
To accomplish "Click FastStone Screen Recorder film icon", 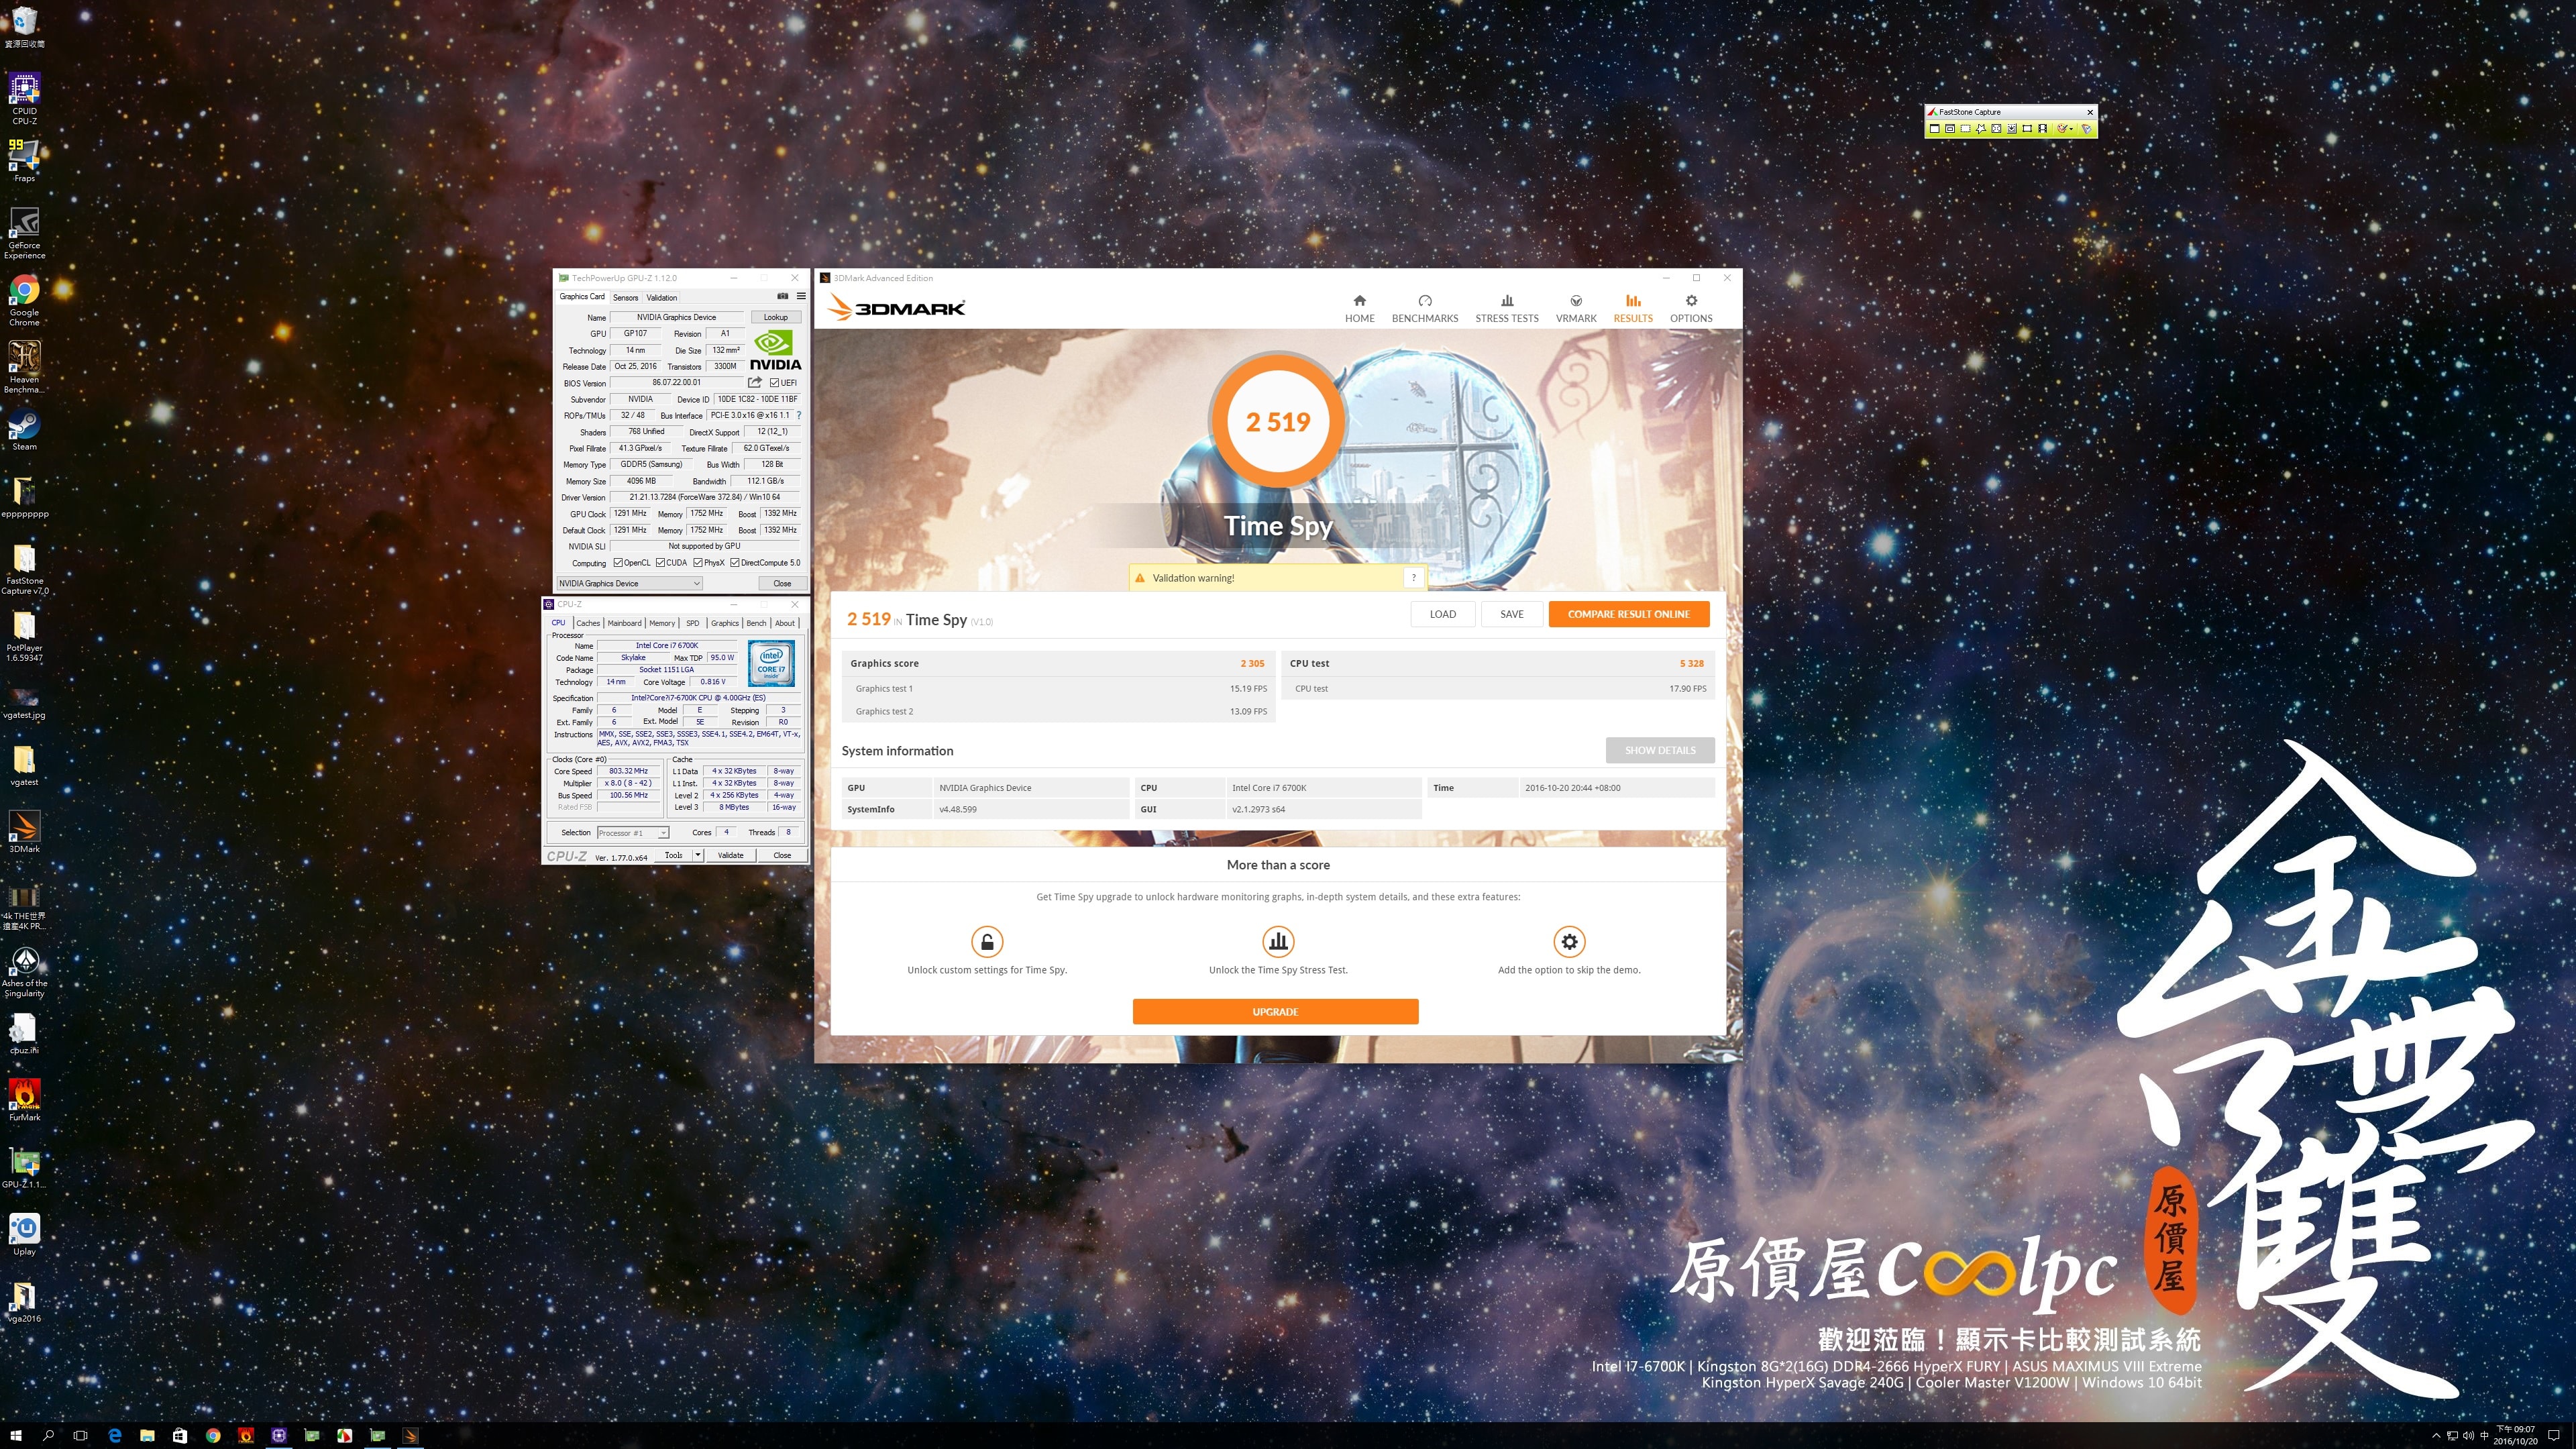I will click(x=2043, y=129).
